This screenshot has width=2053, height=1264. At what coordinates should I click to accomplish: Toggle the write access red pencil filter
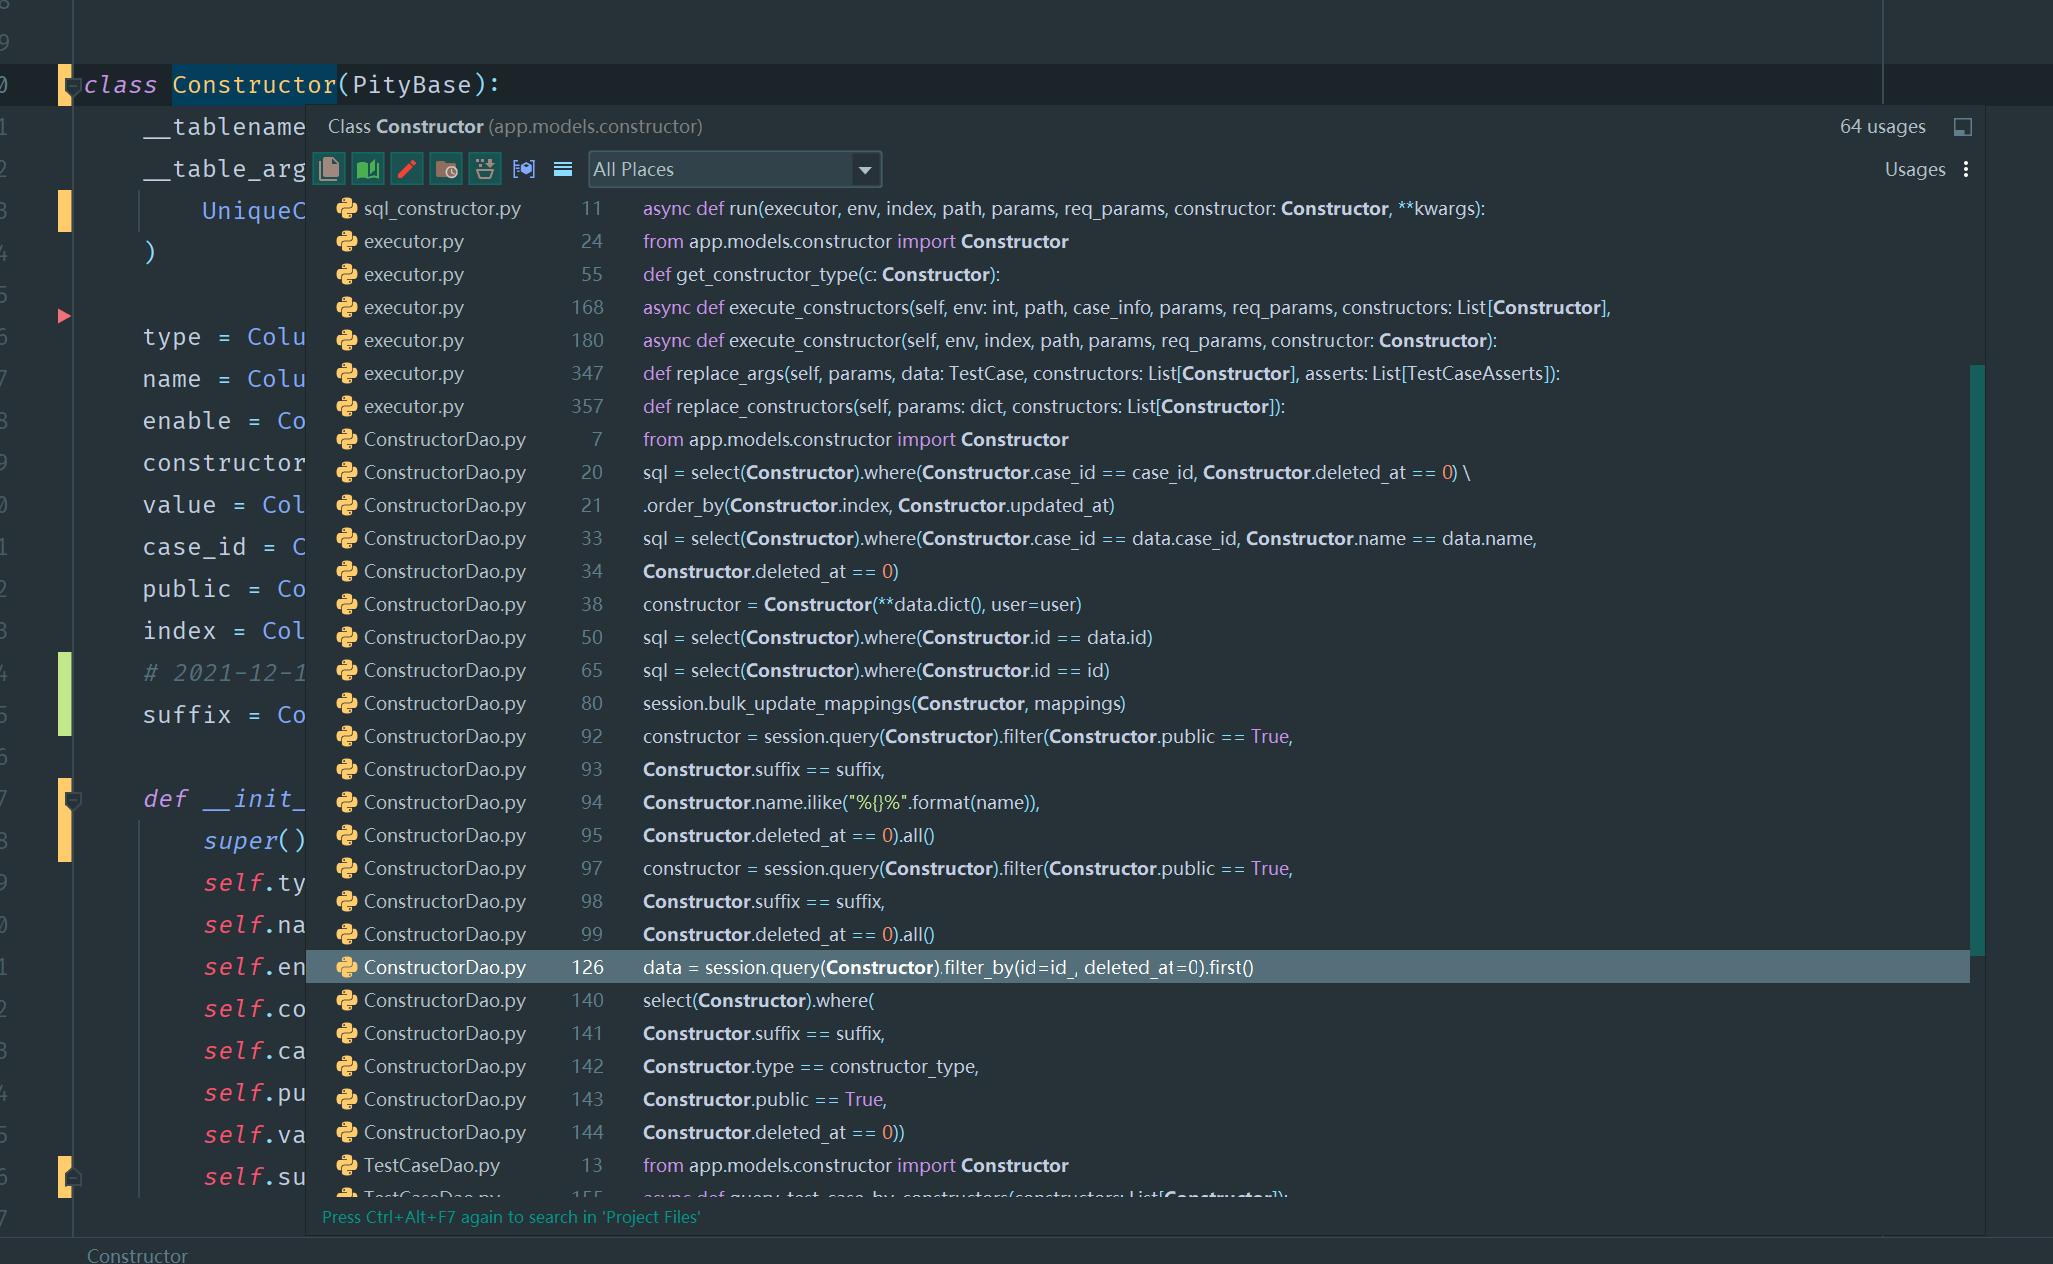(x=407, y=169)
